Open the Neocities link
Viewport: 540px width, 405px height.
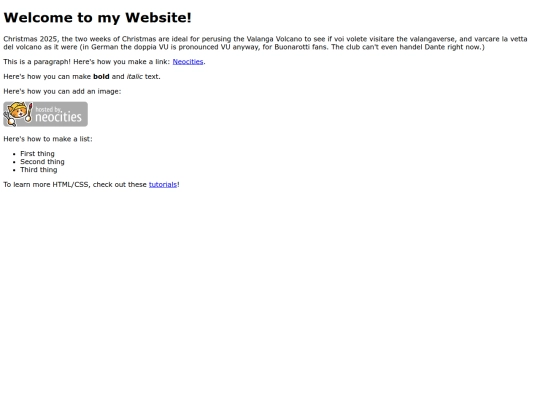tap(188, 62)
